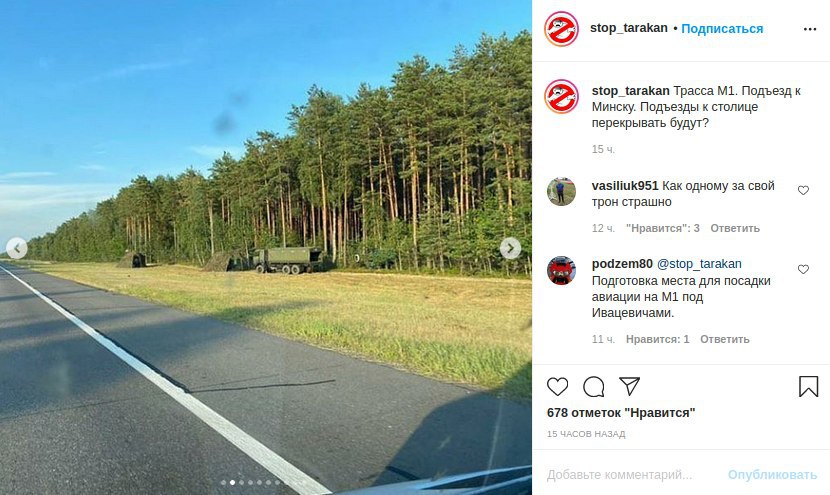The height and width of the screenshot is (495, 830).
Task: Focus the Добавьте комментарий input field
Action: 630,475
